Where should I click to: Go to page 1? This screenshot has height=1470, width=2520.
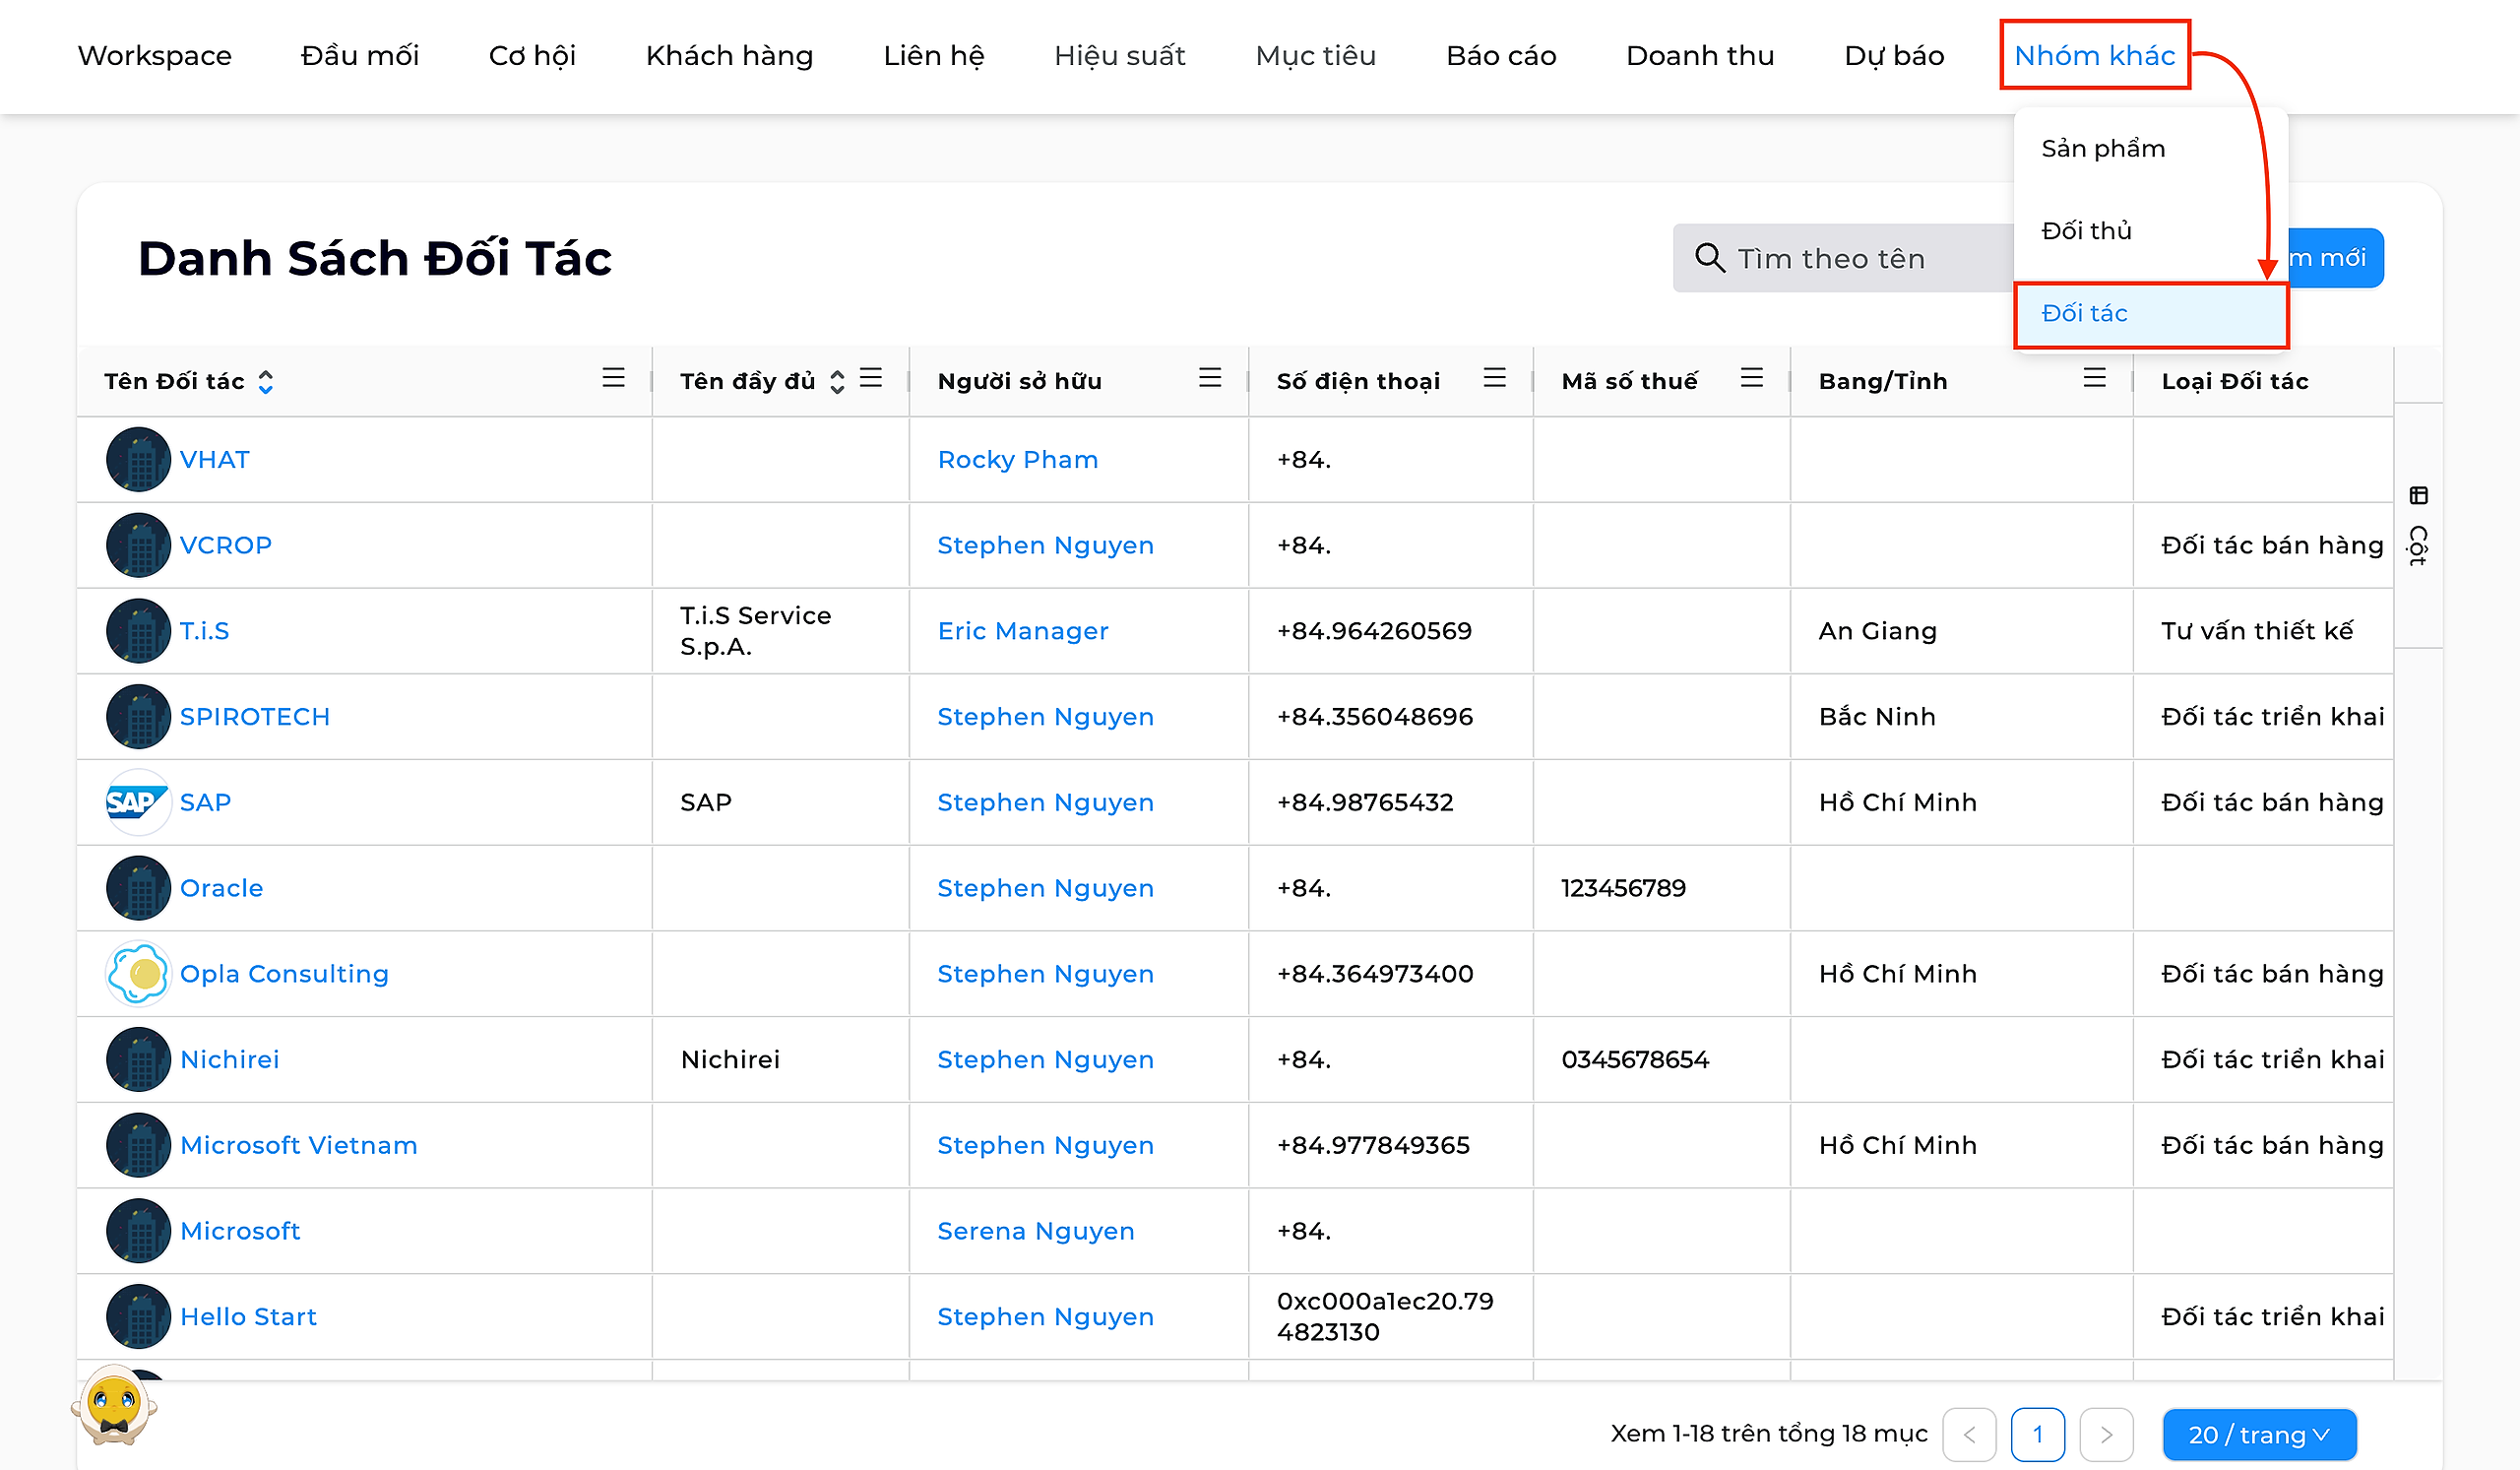(2038, 1435)
